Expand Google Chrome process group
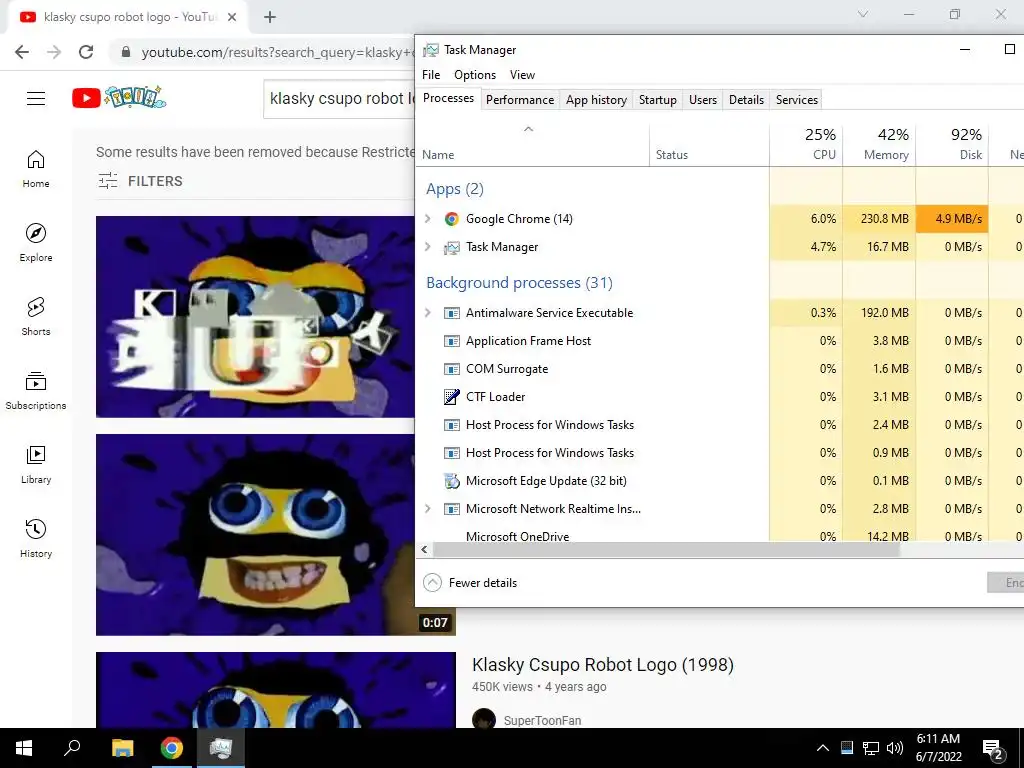Image resolution: width=1024 pixels, height=768 pixels. (x=428, y=219)
